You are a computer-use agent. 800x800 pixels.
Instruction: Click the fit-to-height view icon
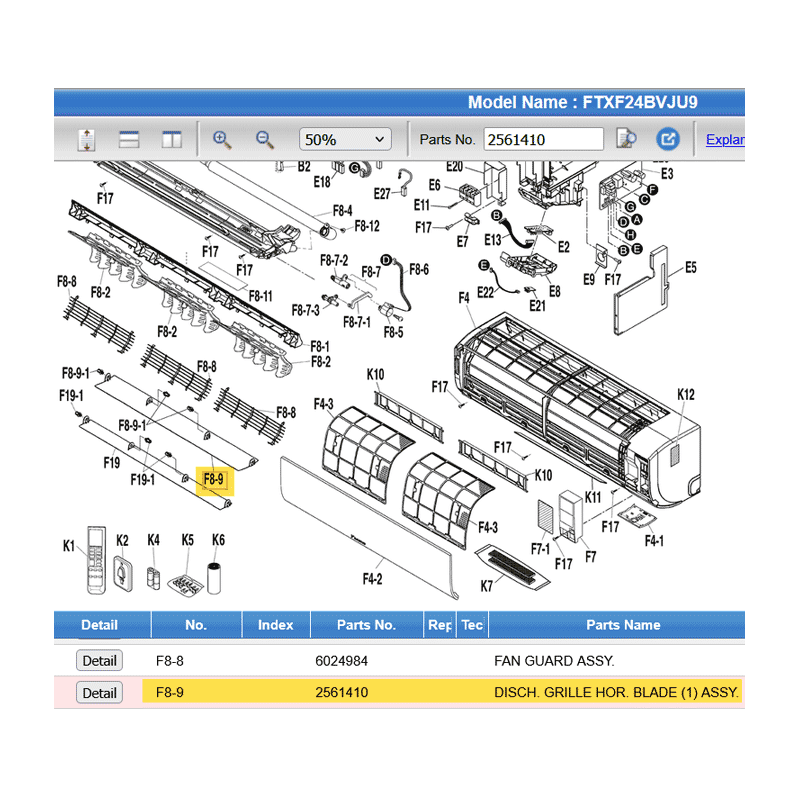(x=86, y=140)
